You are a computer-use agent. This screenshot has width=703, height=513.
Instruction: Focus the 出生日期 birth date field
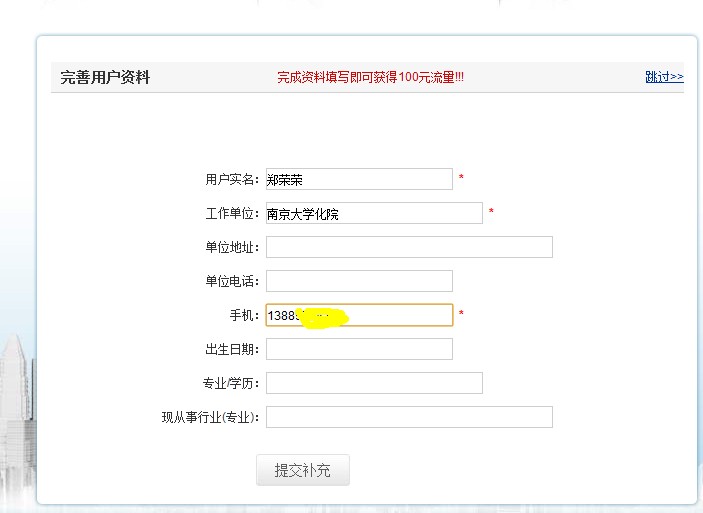(x=359, y=349)
